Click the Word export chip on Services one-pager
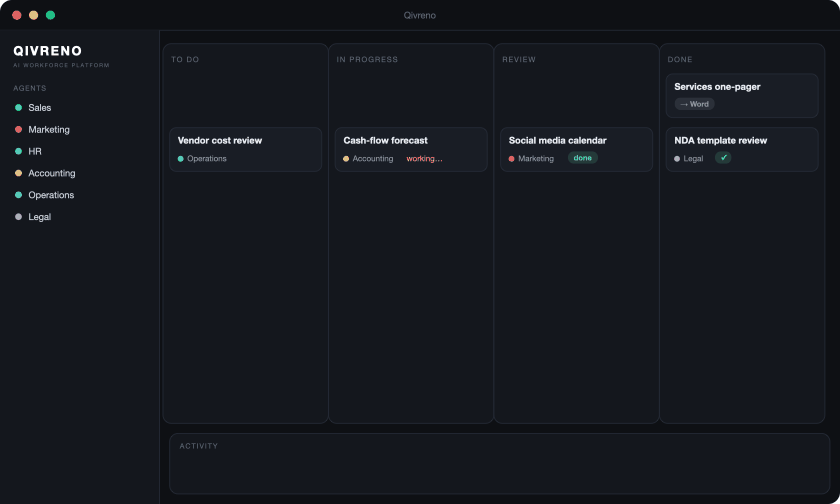840x504 pixels. [x=694, y=104]
